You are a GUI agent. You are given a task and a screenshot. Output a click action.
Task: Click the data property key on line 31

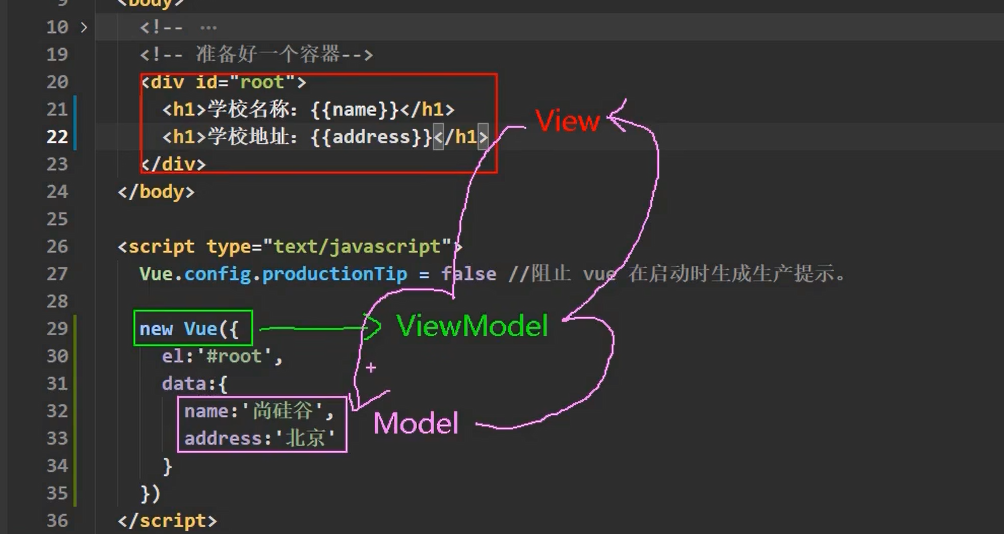[184, 384]
